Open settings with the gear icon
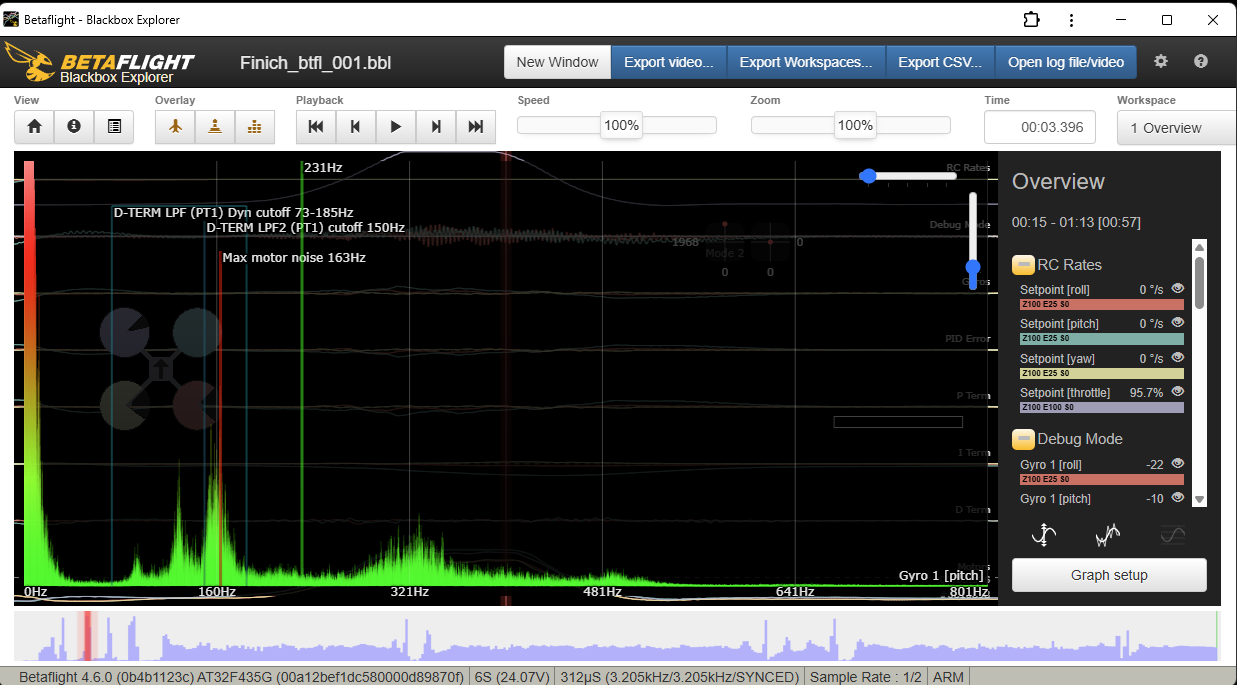The width and height of the screenshot is (1237, 685). (1161, 61)
